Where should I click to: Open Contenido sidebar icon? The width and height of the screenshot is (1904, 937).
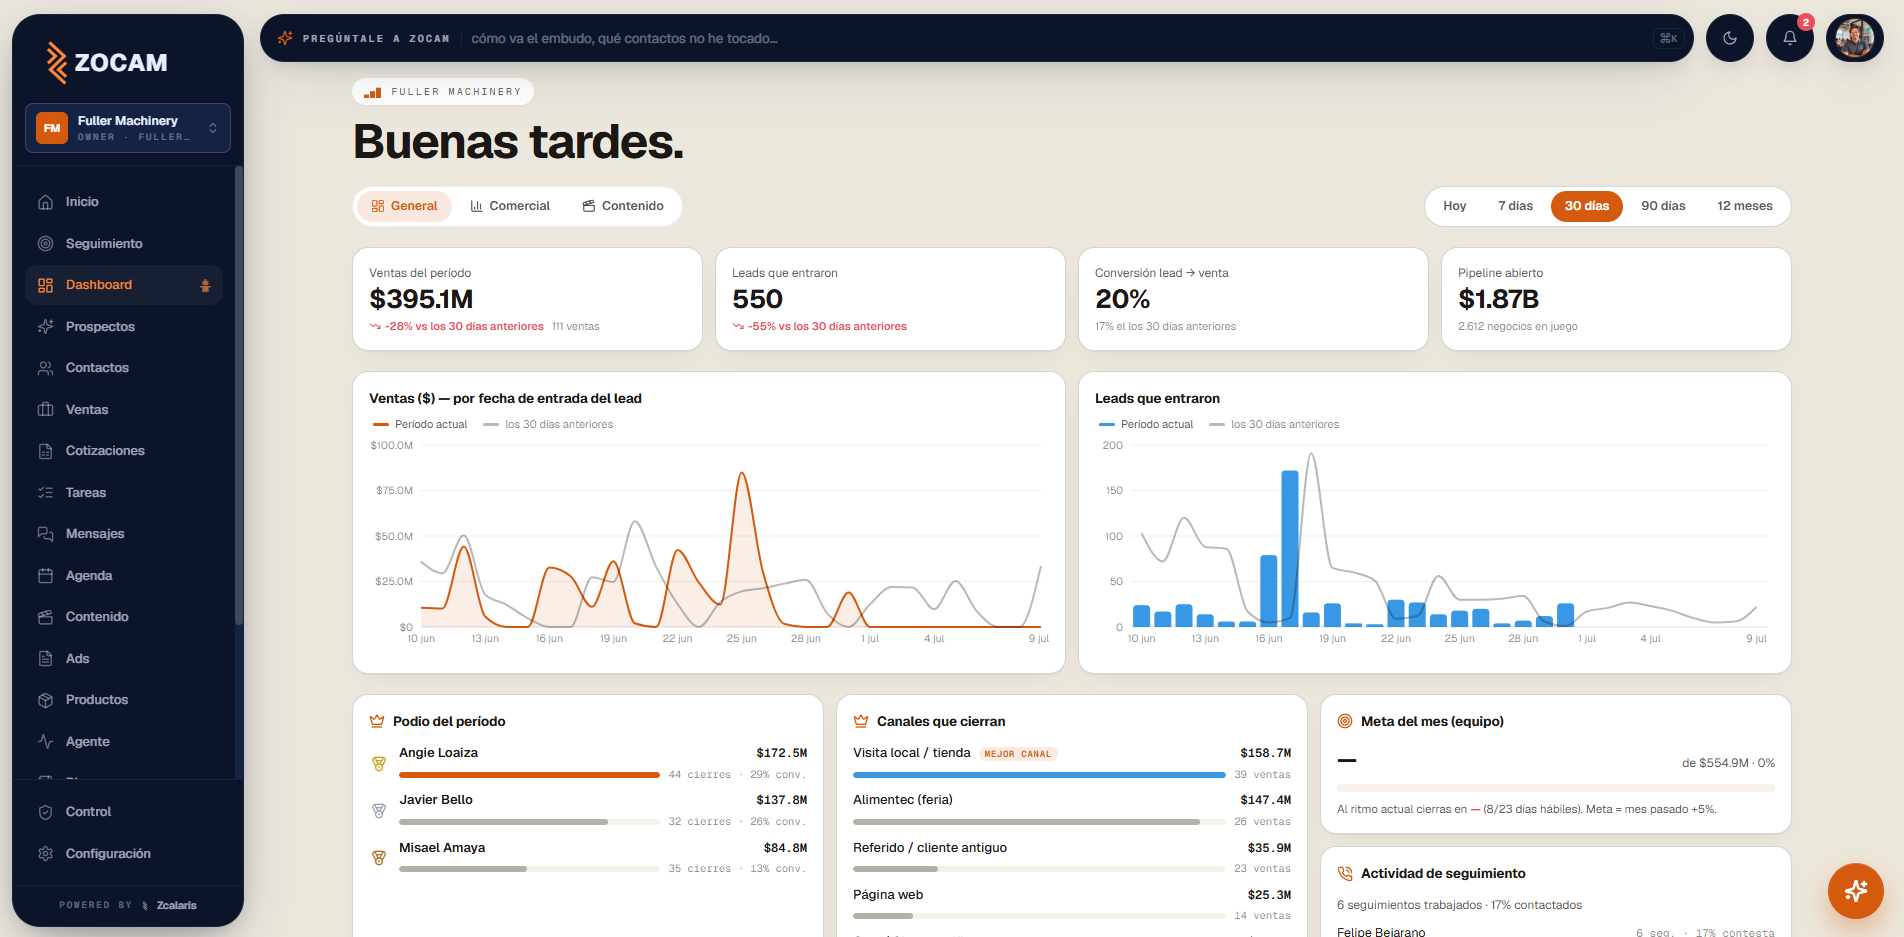45,617
